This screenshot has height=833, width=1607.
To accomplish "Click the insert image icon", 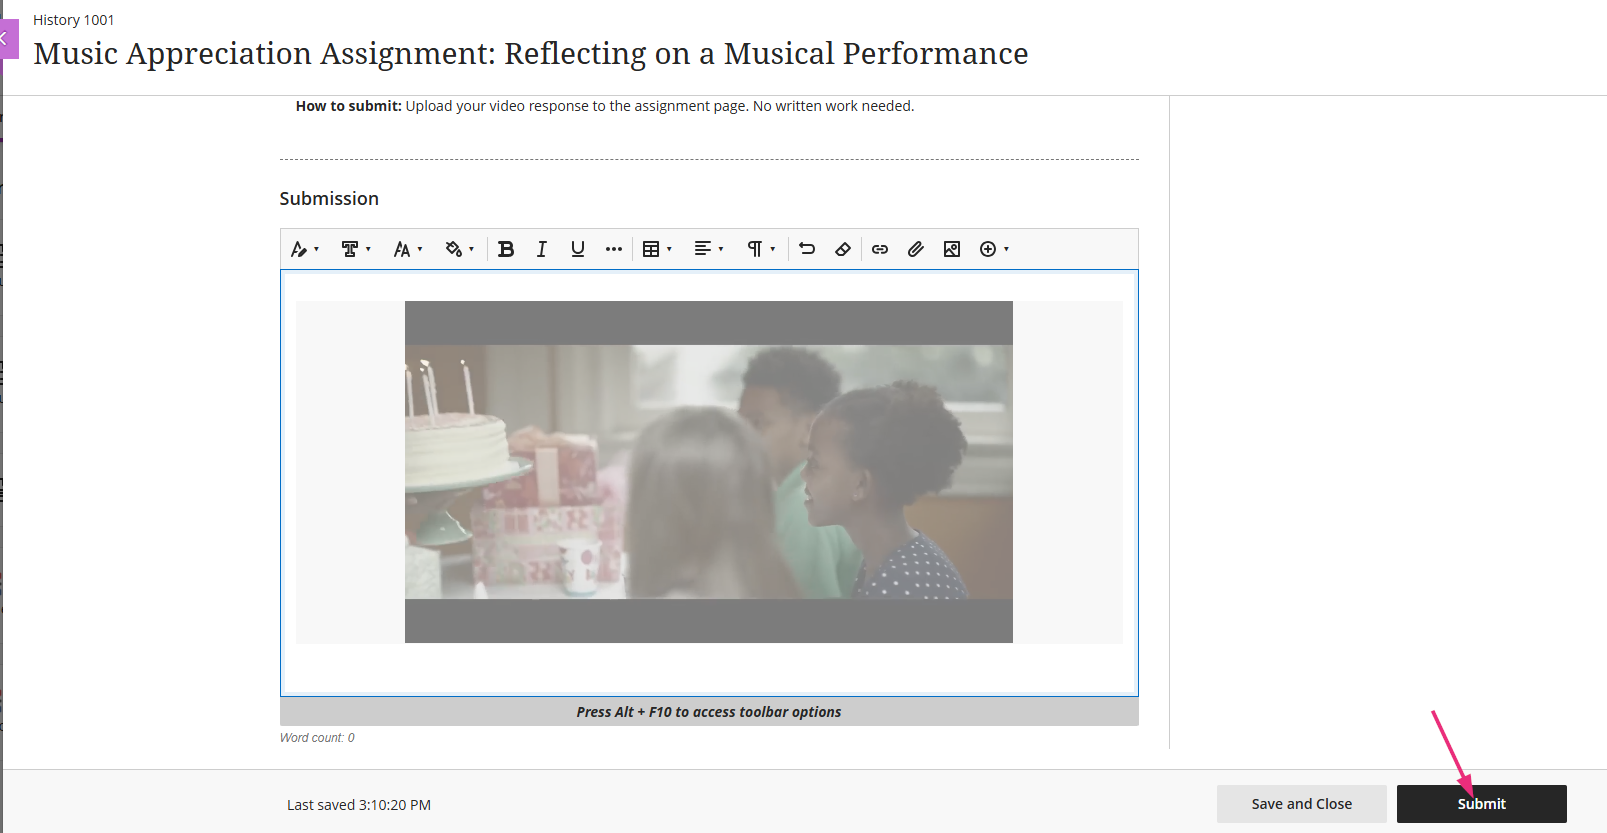I will pyautogui.click(x=952, y=249).
